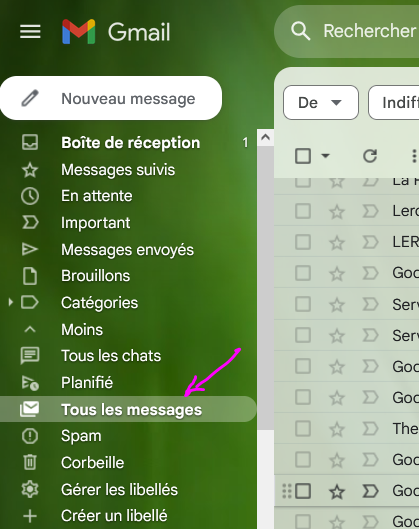Screen dimensions: 419x529
Task: Select Tous les messages
Action: point(128,409)
